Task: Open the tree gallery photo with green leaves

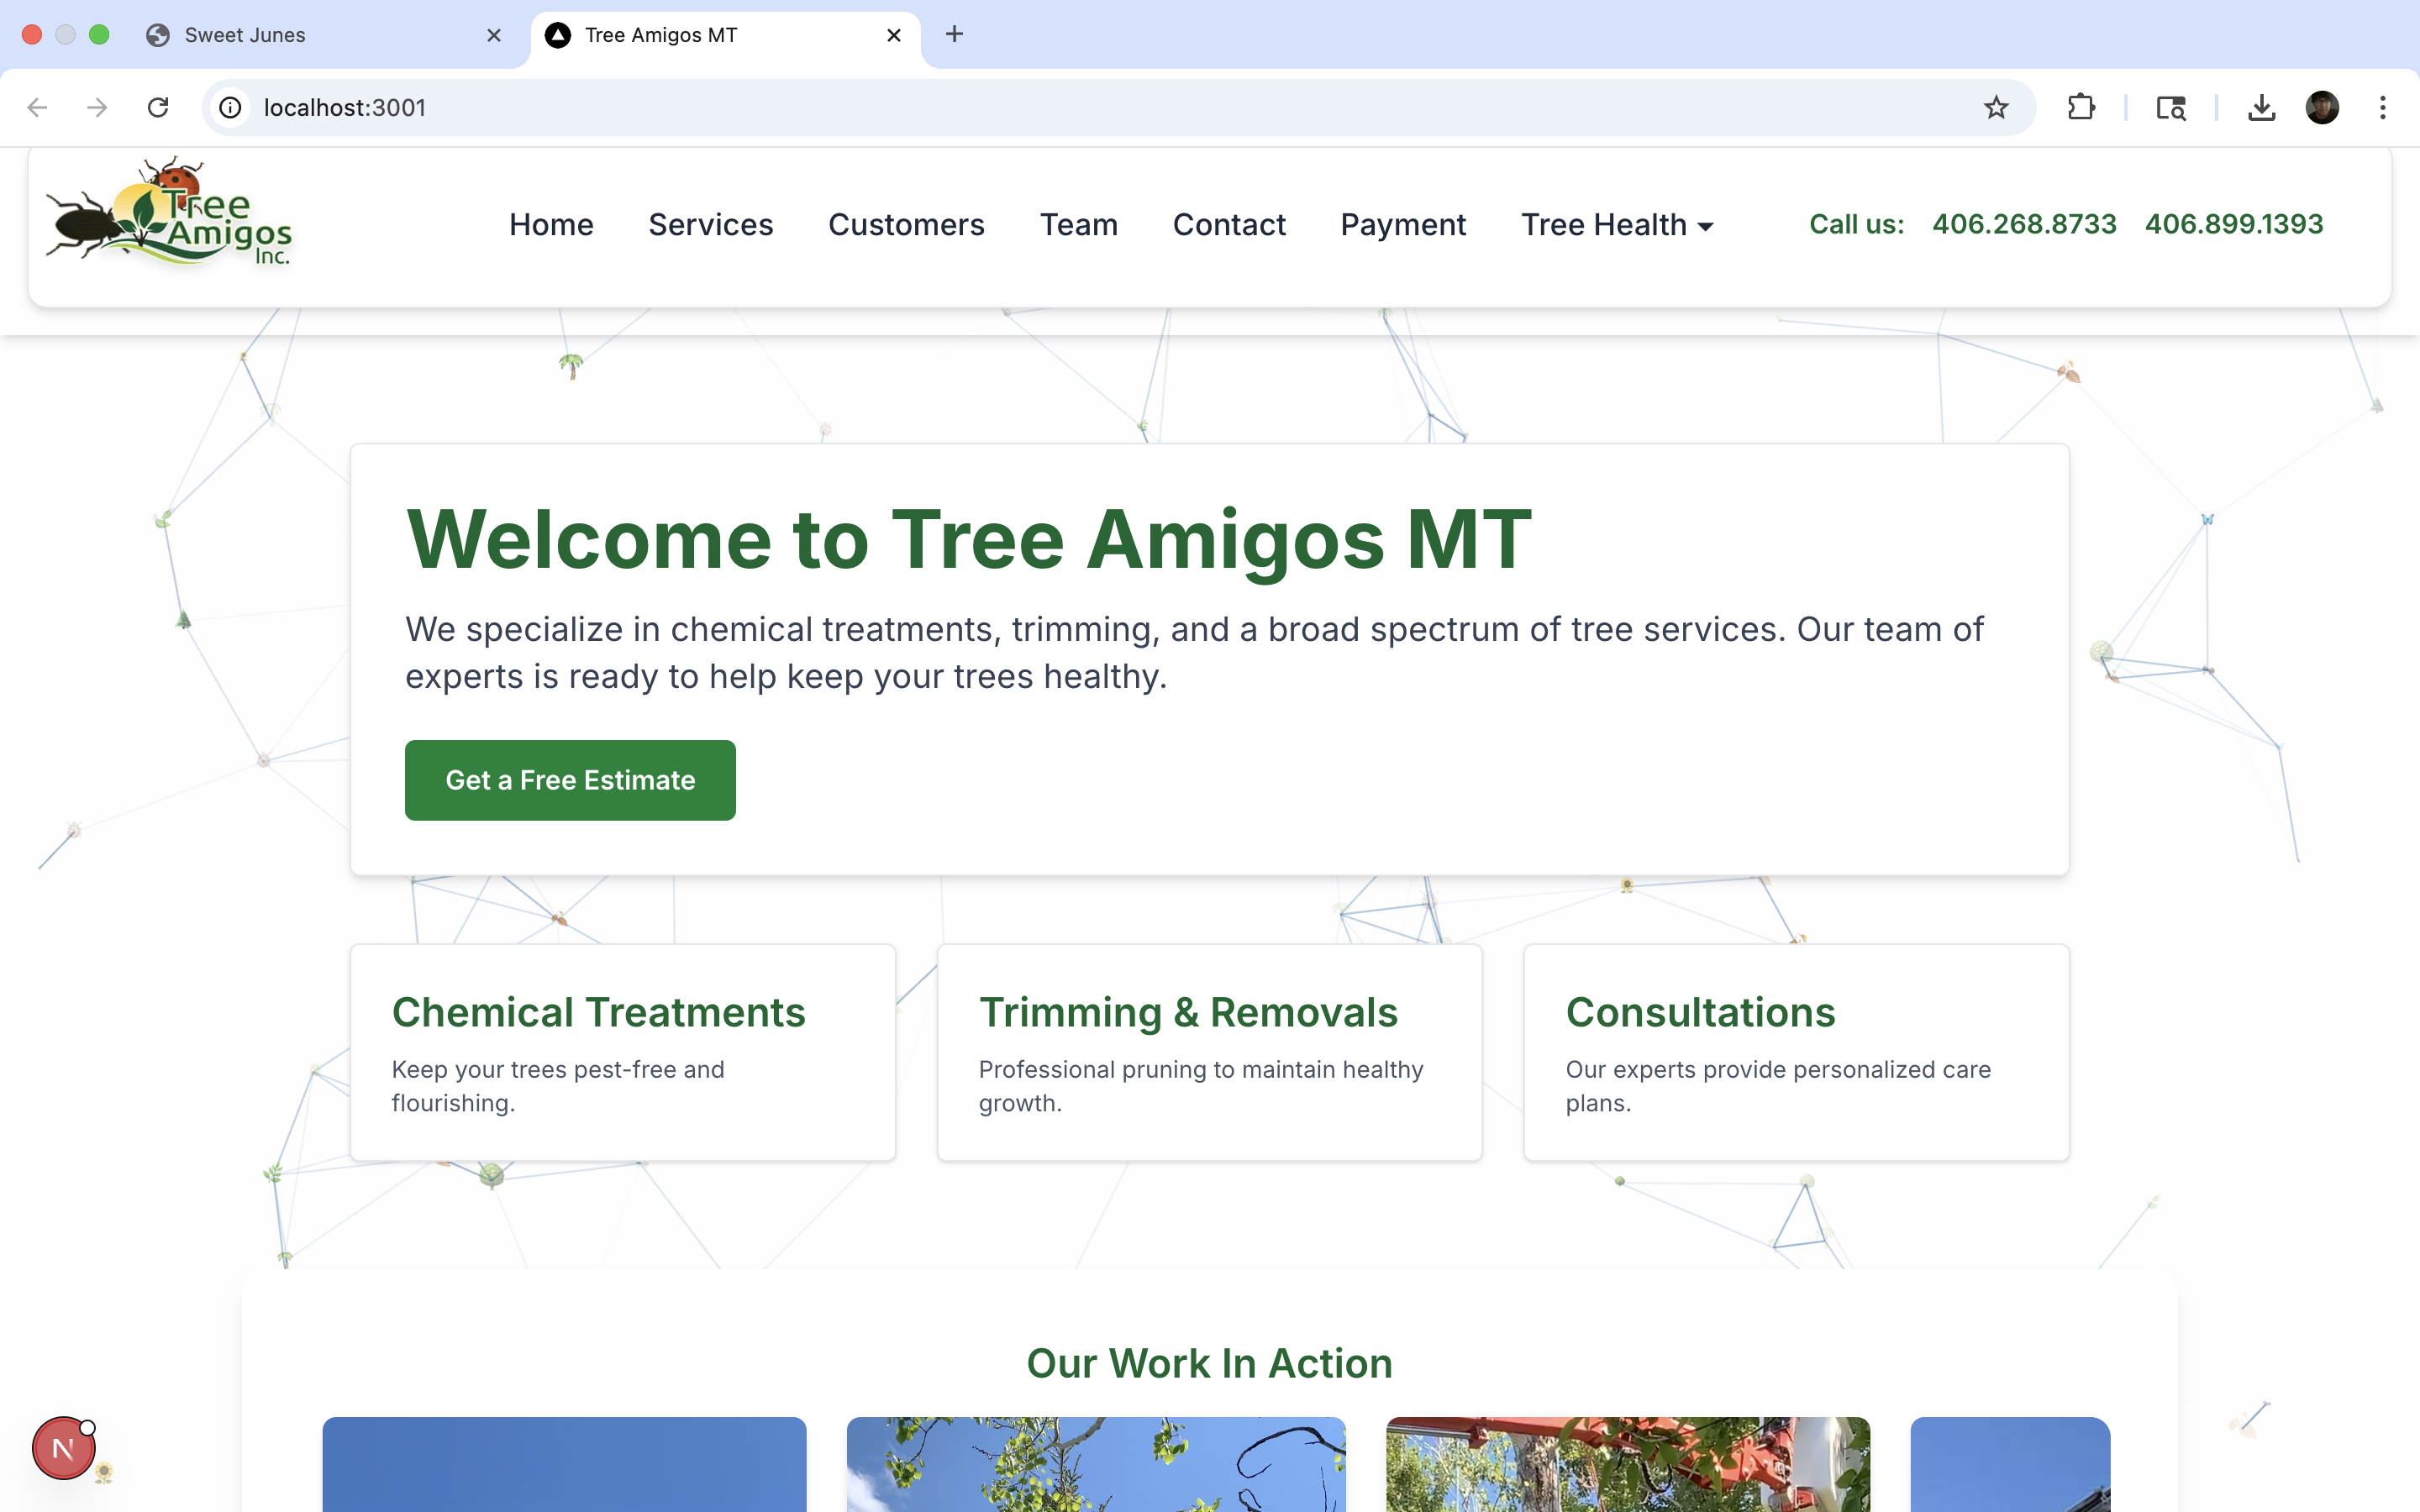Action: [x=1096, y=1464]
